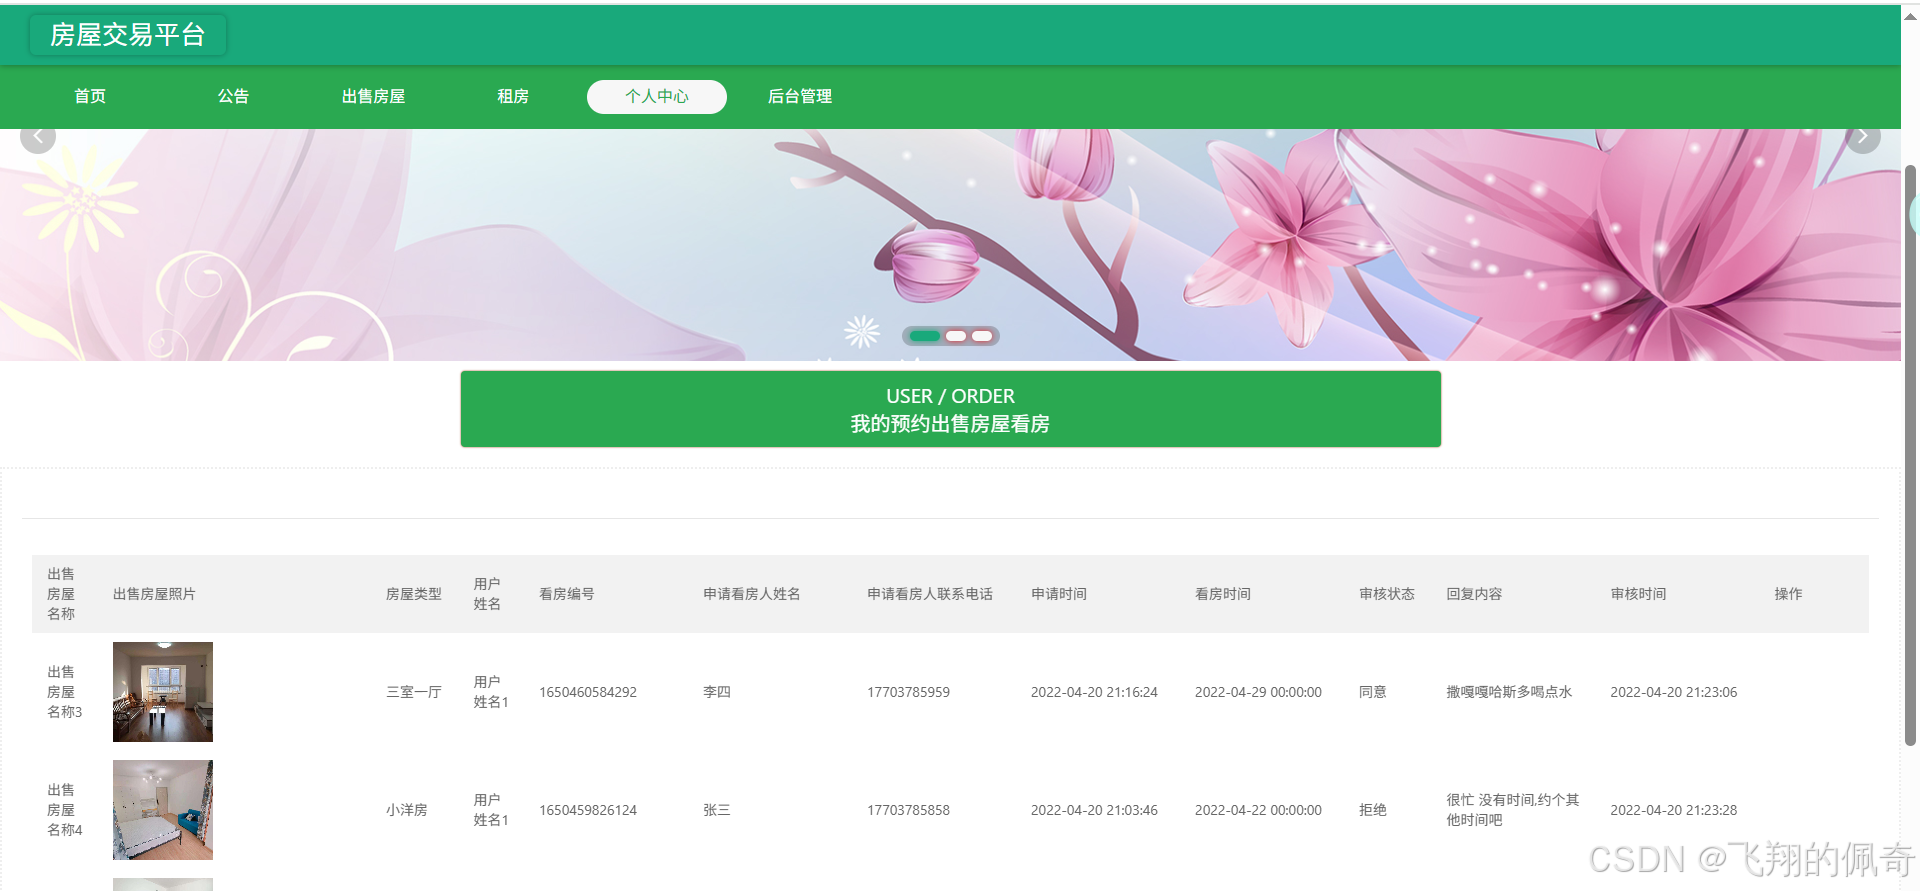Image resolution: width=1920 pixels, height=891 pixels.
Task: Click application time 2022-04-20 21:03:46
Action: [1094, 810]
